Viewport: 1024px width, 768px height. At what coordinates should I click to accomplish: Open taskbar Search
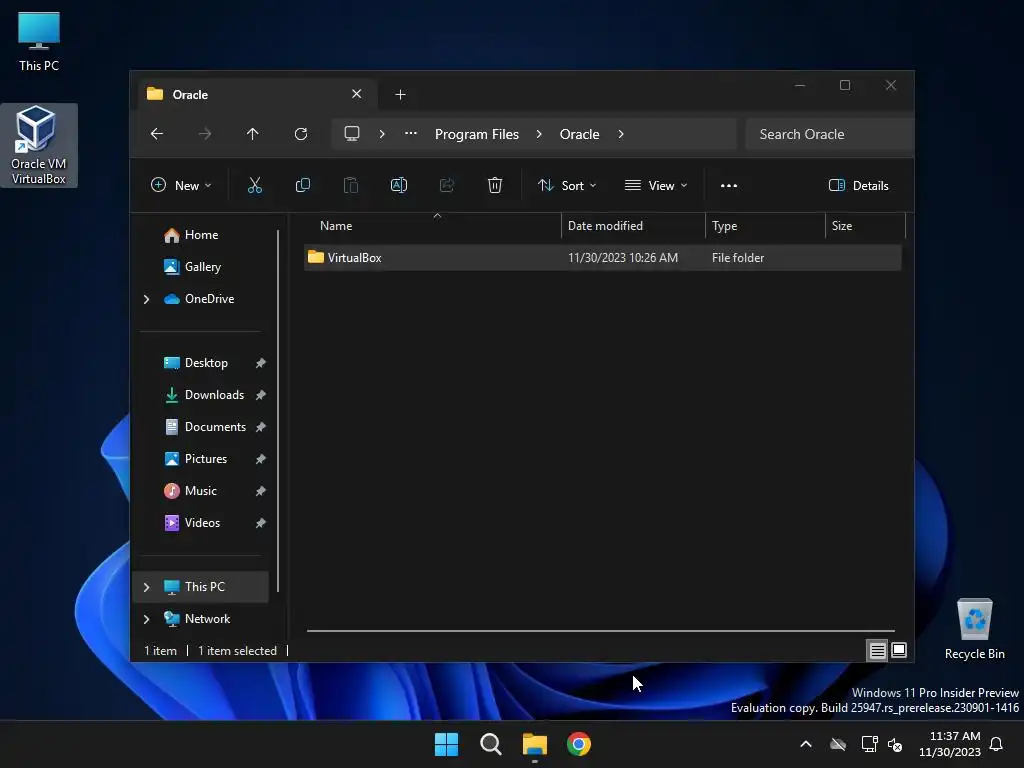pos(490,744)
